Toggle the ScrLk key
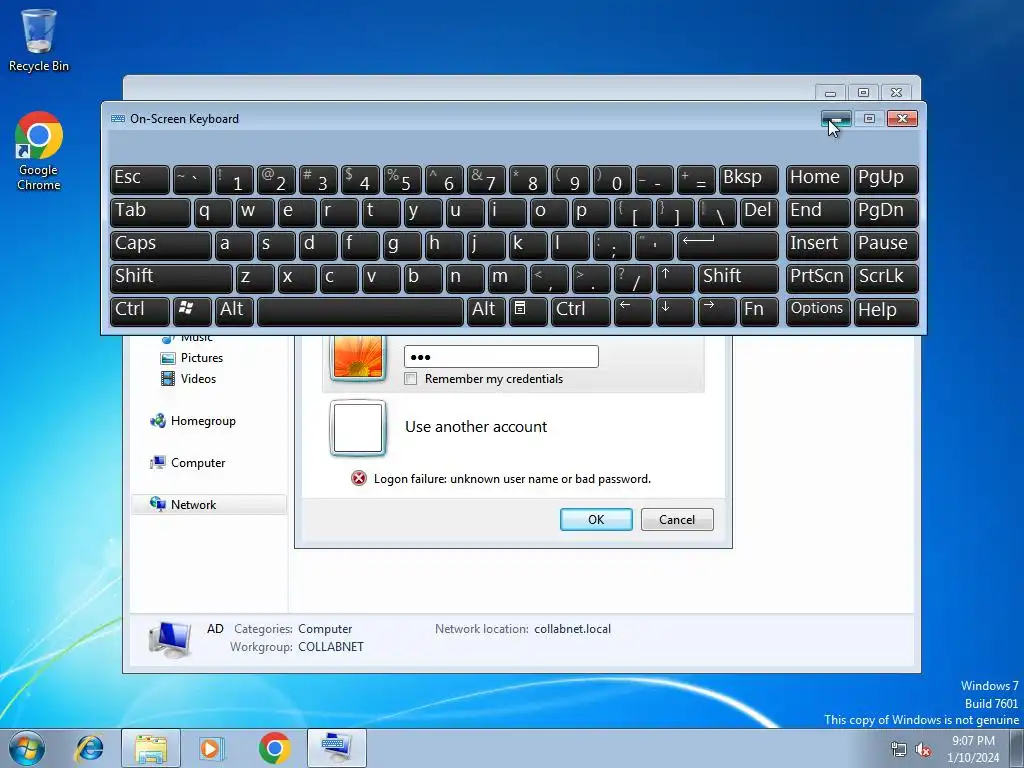Viewport: 1024px width, 768px height. 886,279
